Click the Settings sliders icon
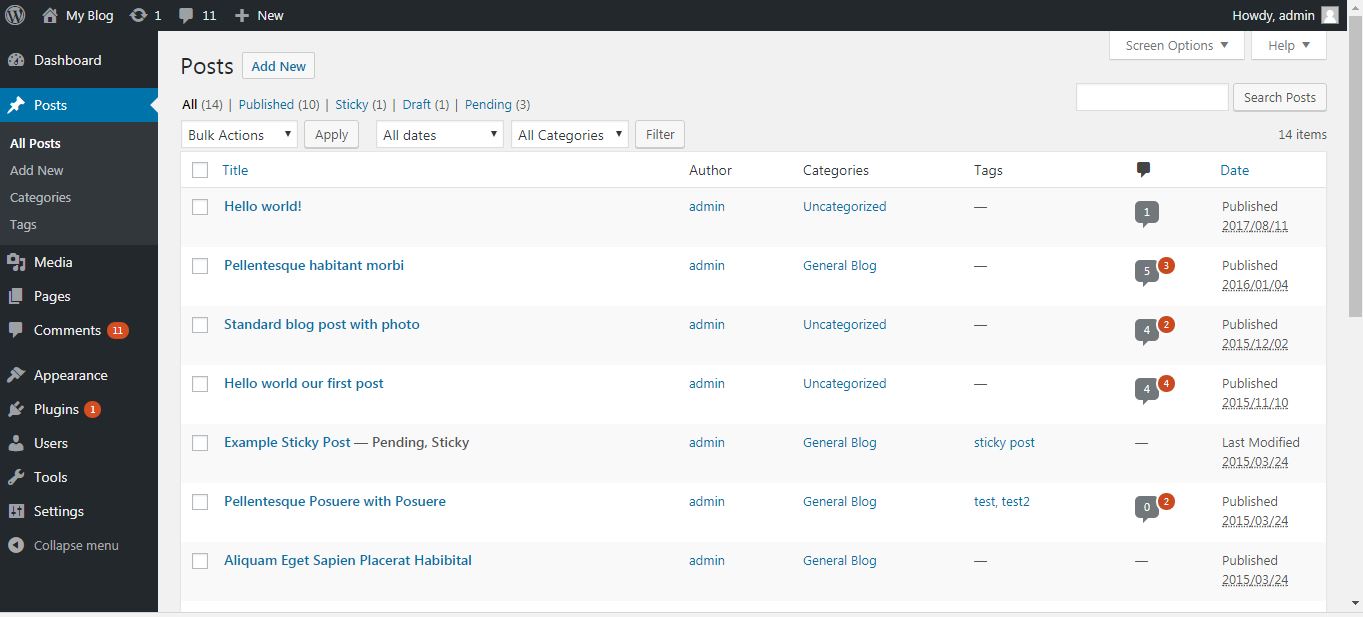The image size is (1363, 617). [x=16, y=511]
